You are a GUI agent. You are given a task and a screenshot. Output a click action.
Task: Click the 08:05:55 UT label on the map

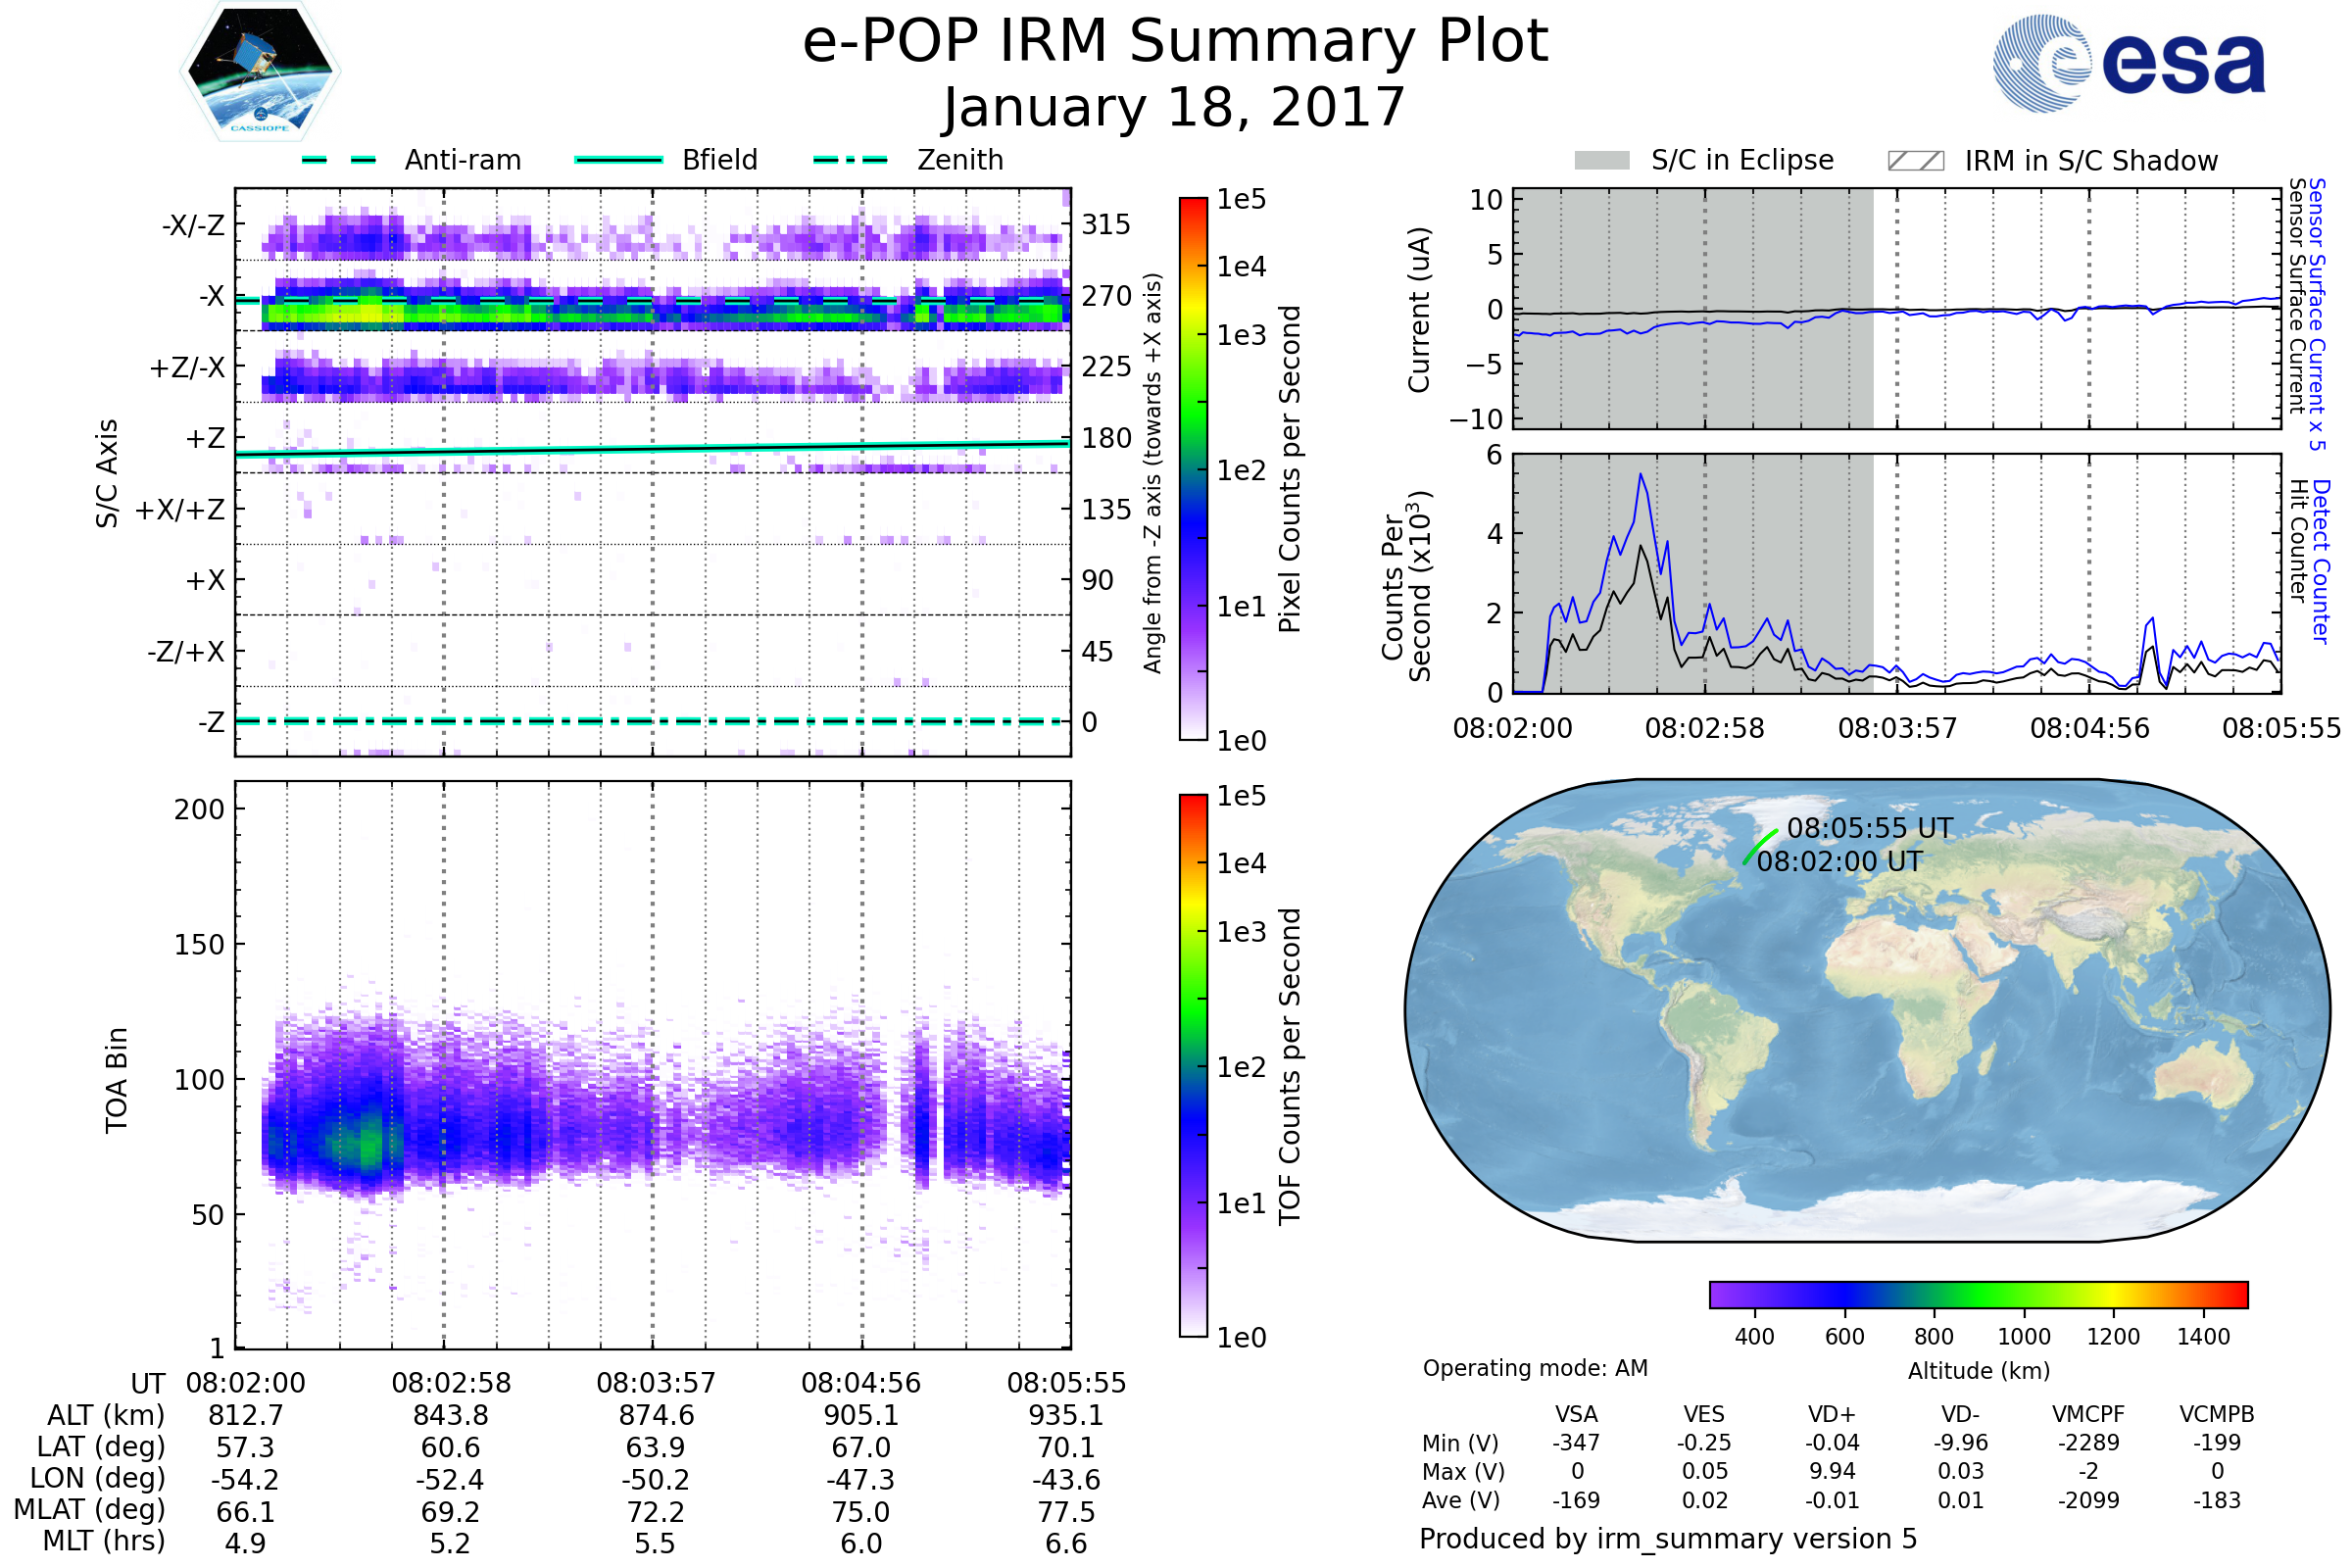[1869, 828]
